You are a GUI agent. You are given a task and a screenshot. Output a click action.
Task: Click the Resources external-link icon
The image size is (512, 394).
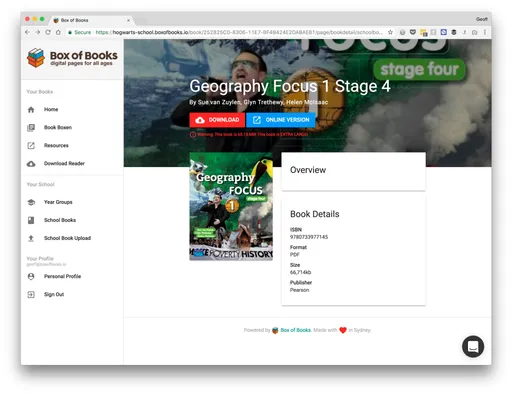click(x=31, y=146)
